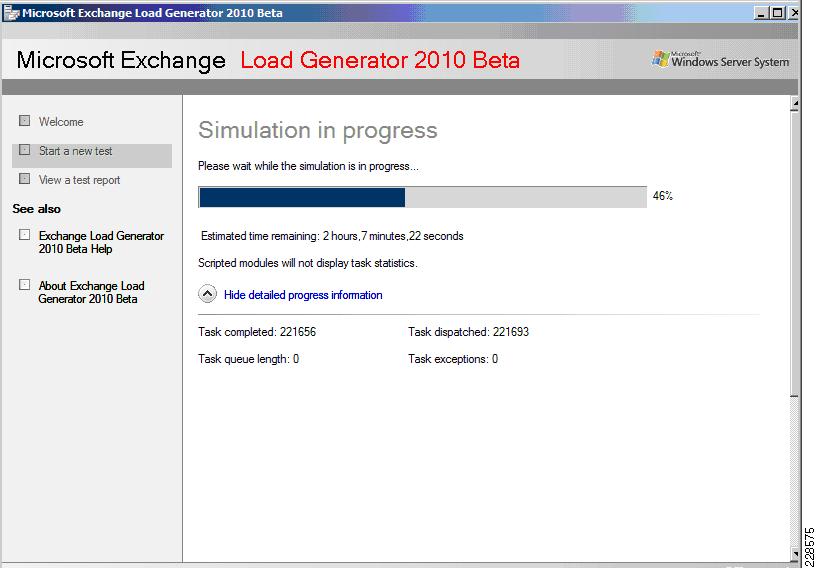Click Hide detailed progress information link
The height and width of the screenshot is (568, 816).
pos(303,295)
